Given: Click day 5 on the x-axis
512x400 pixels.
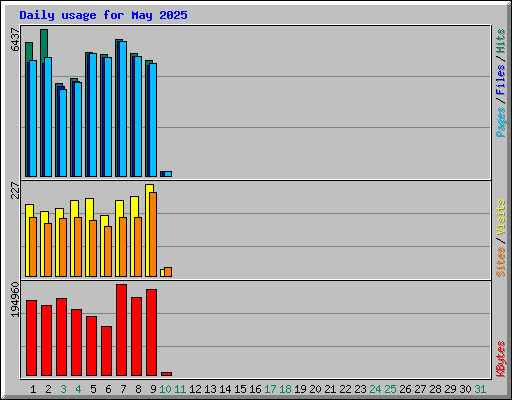Looking at the screenshot, I should pyautogui.click(x=93, y=389).
